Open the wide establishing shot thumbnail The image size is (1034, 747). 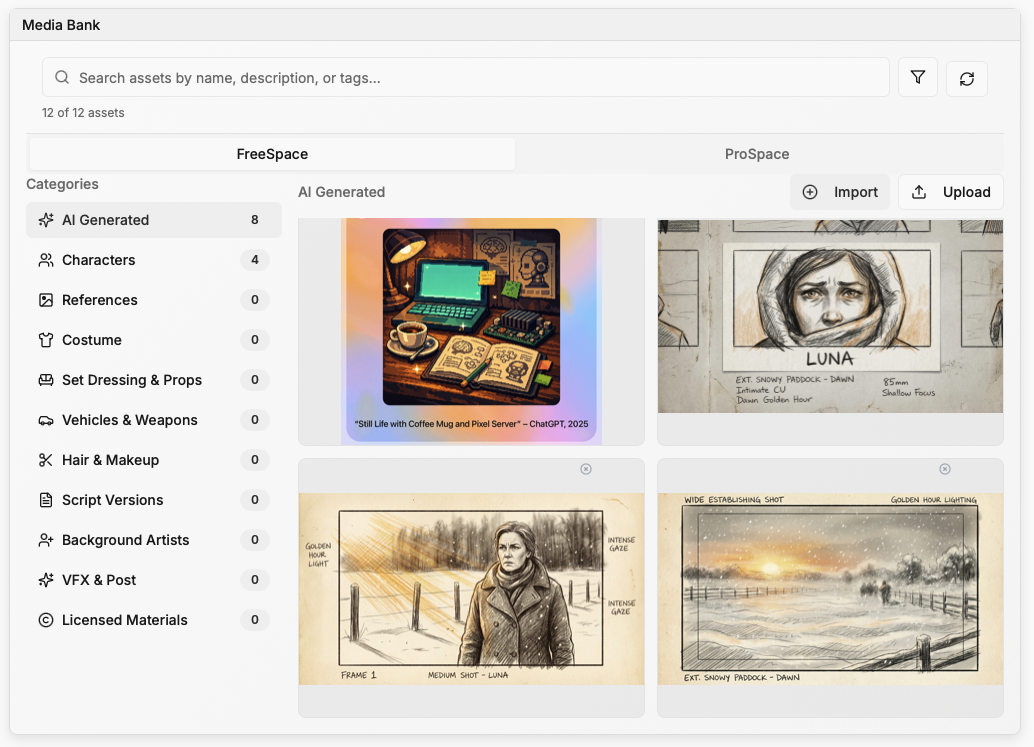pyautogui.click(x=830, y=589)
